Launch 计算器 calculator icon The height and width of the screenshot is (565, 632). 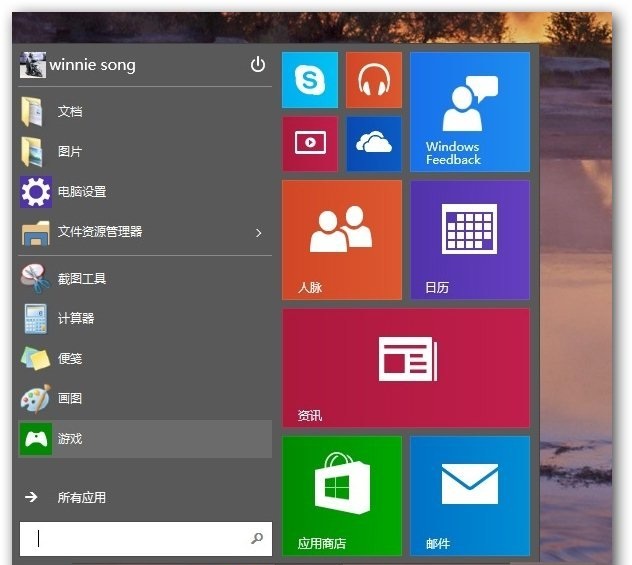point(35,319)
